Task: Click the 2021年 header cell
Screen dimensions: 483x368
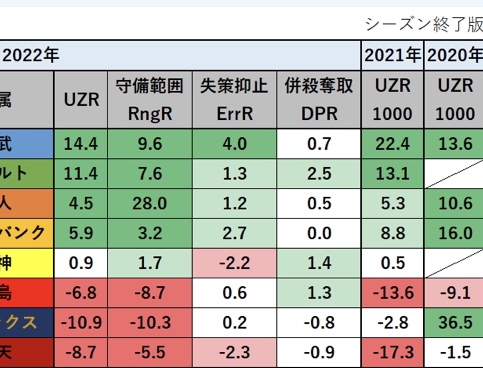Action: 392,55
